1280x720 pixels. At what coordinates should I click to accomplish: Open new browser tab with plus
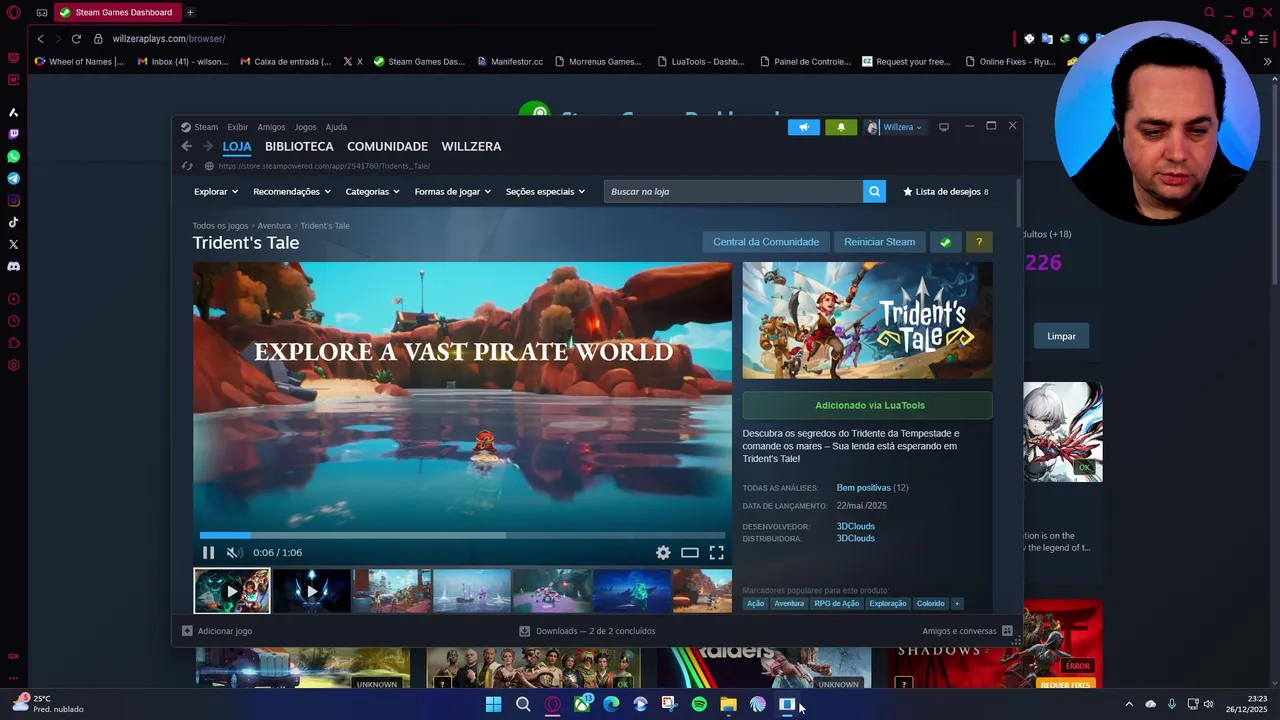point(190,12)
